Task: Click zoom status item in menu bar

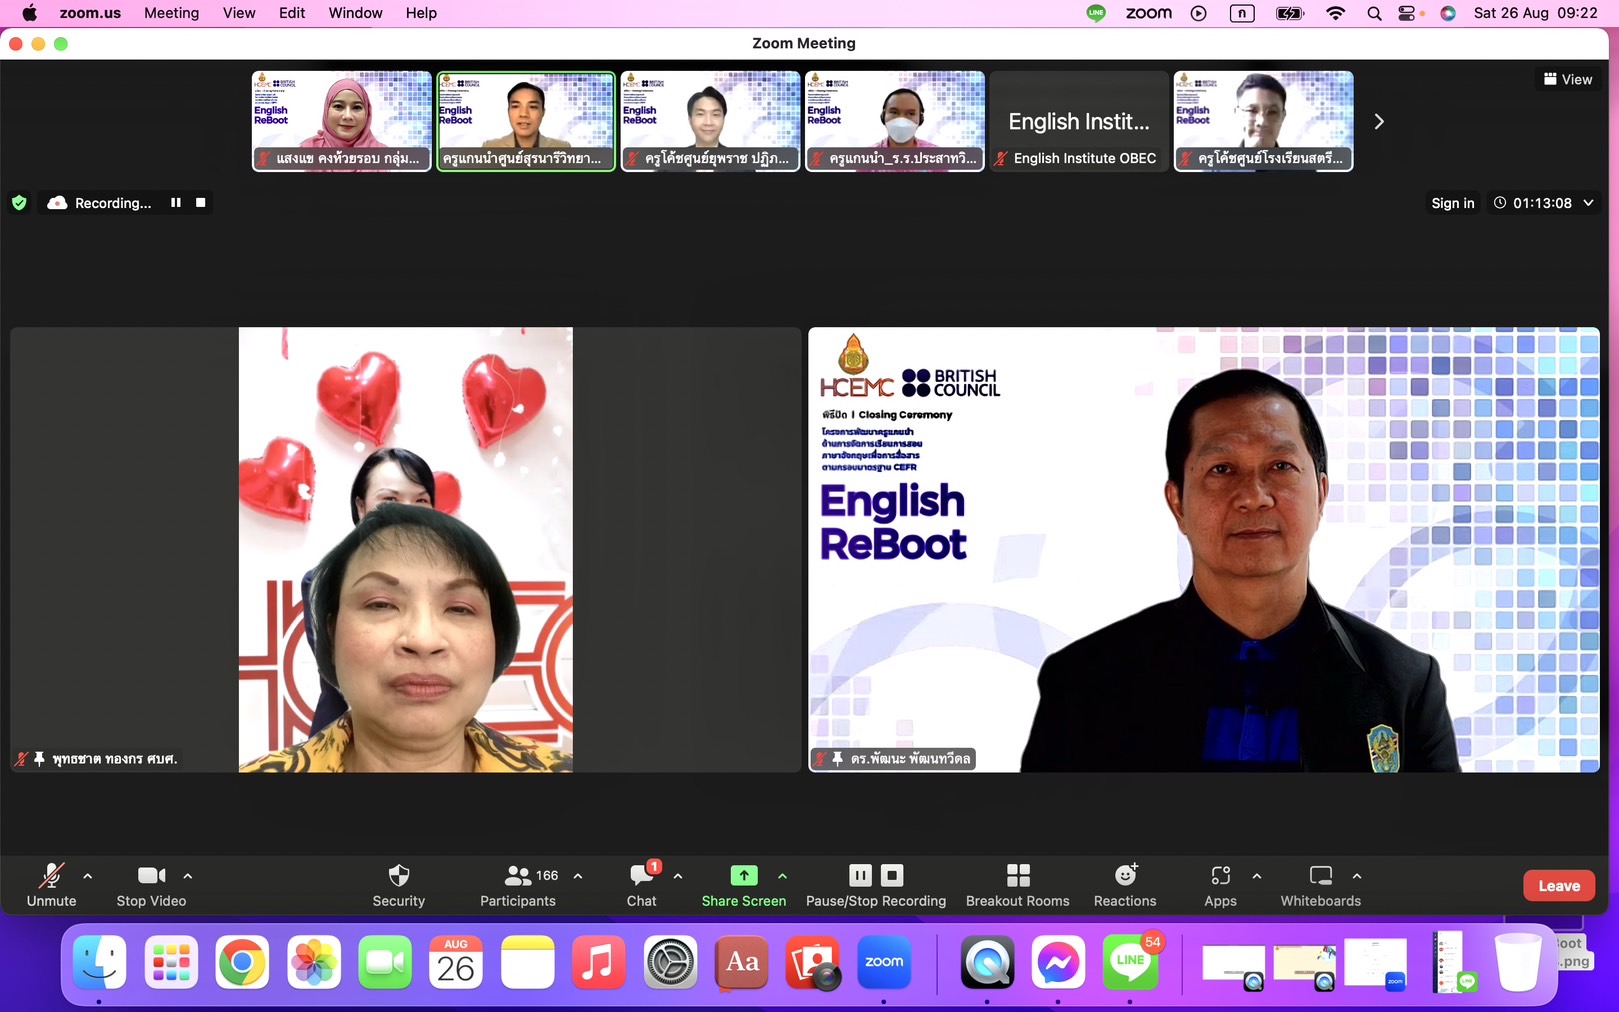Action: (x=1148, y=13)
